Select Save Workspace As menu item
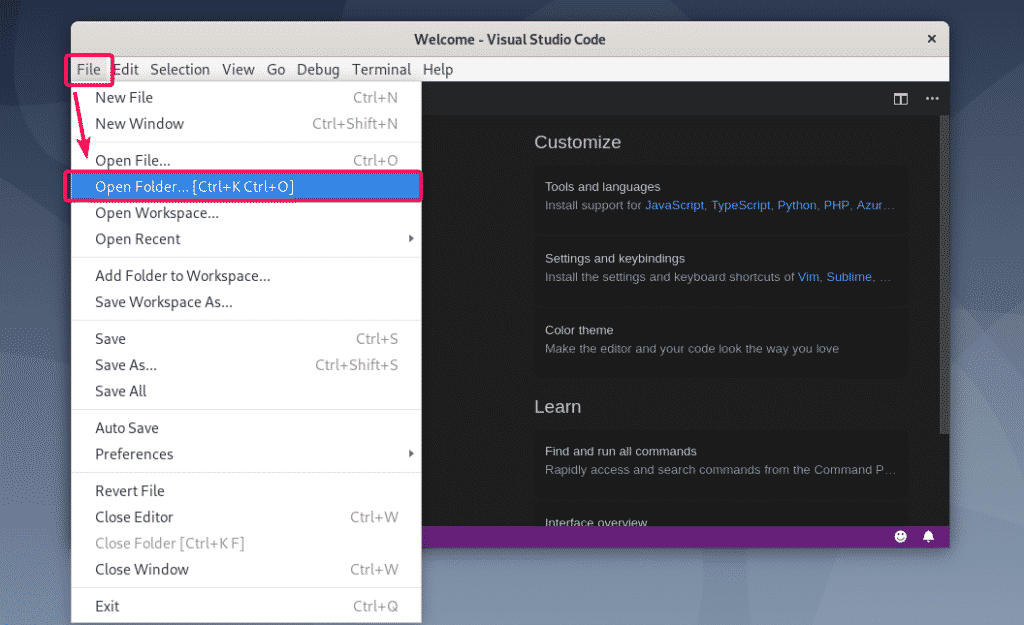 [163, 302]
